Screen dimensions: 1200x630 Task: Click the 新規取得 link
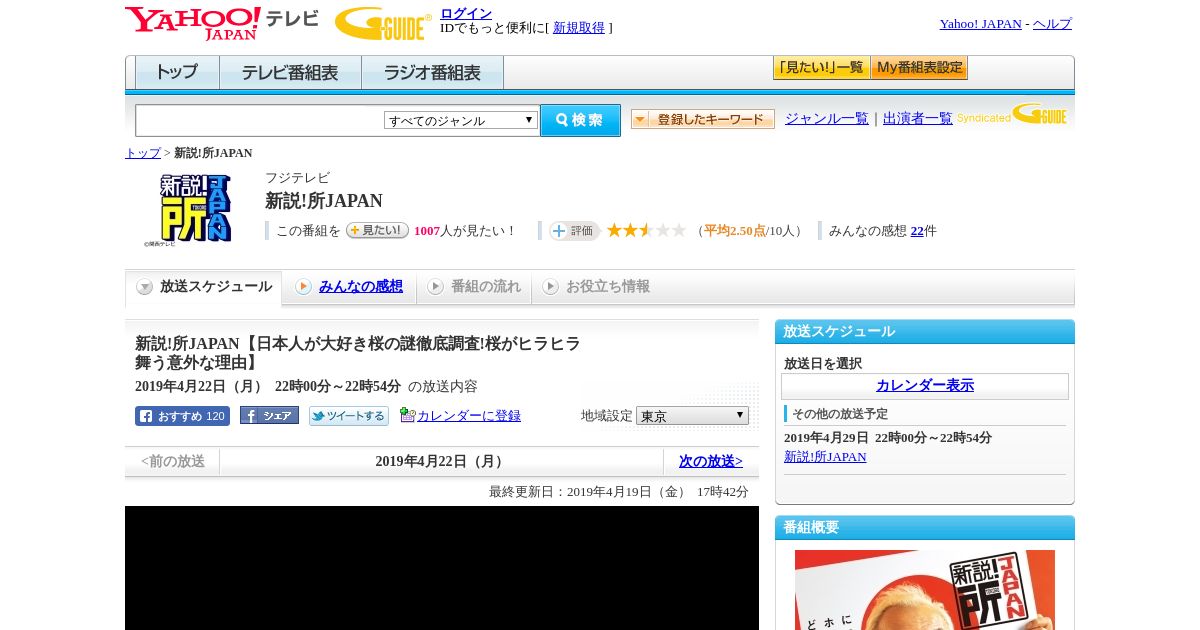click(x=579, y=28)
